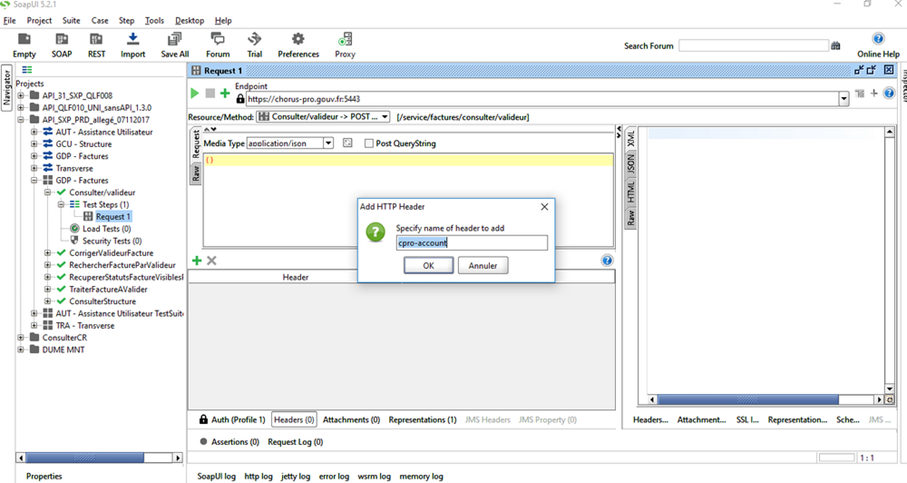
Task: Expand DUME MNT project
Action: pos(21,349)
